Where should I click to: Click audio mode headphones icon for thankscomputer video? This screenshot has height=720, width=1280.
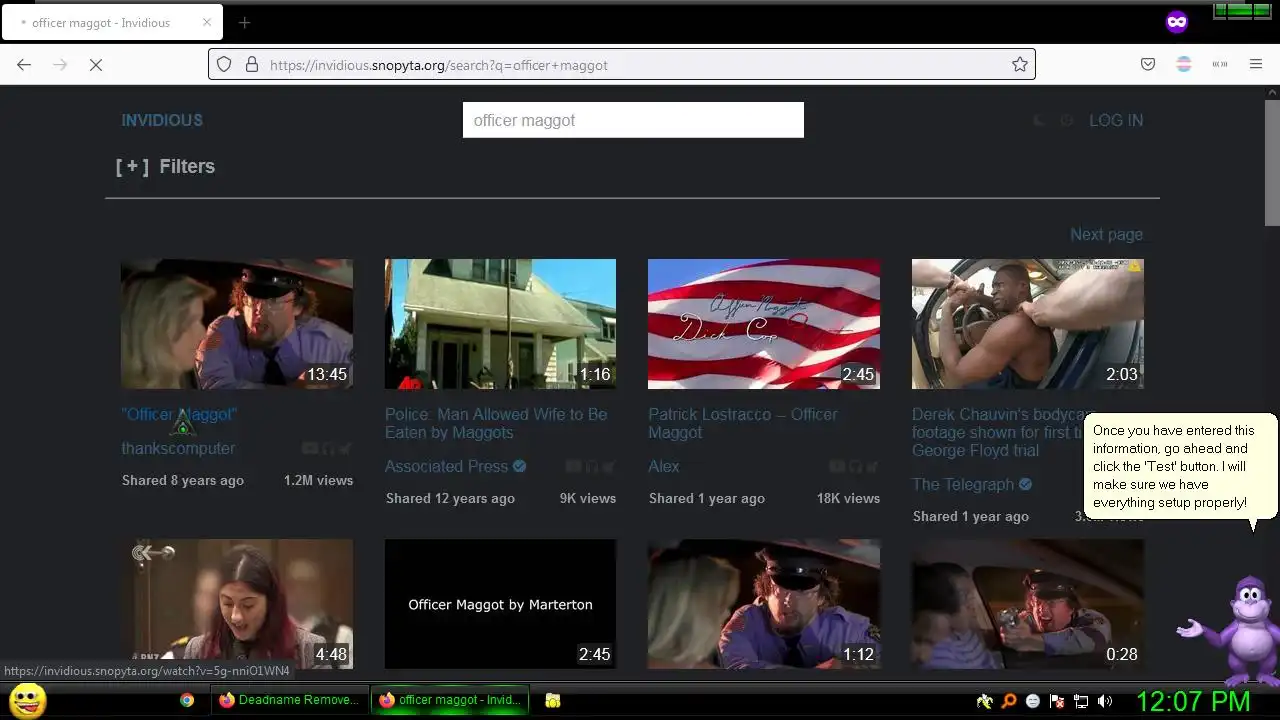coord(327,449)
